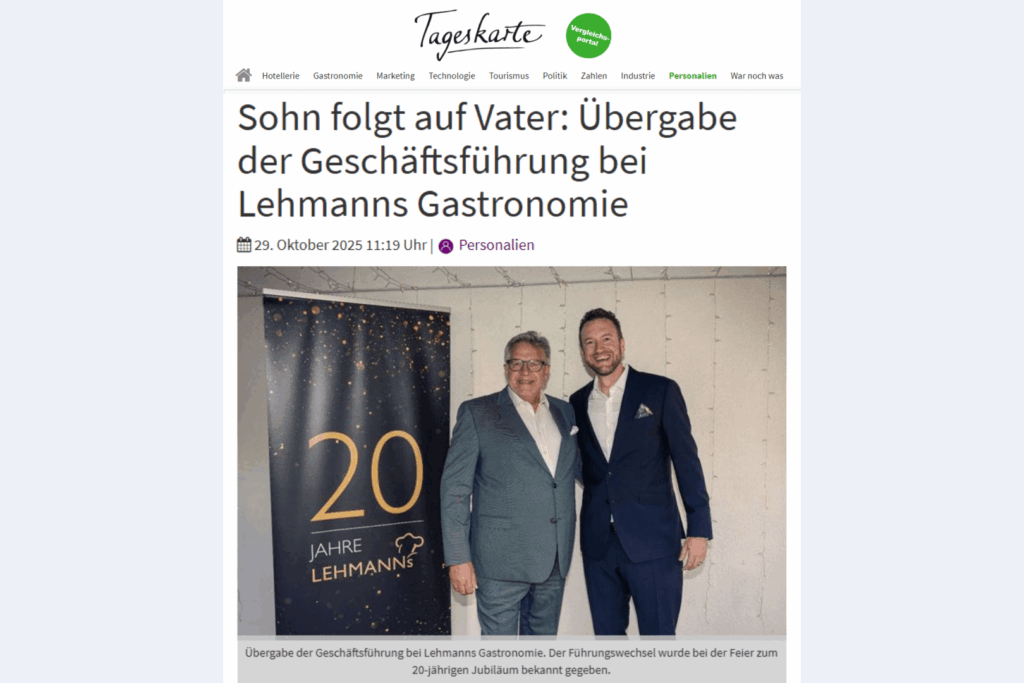This screenshot has height=683, width=1024.
Task: Open the Hotellerie menu item
Action: click(281, 76)
